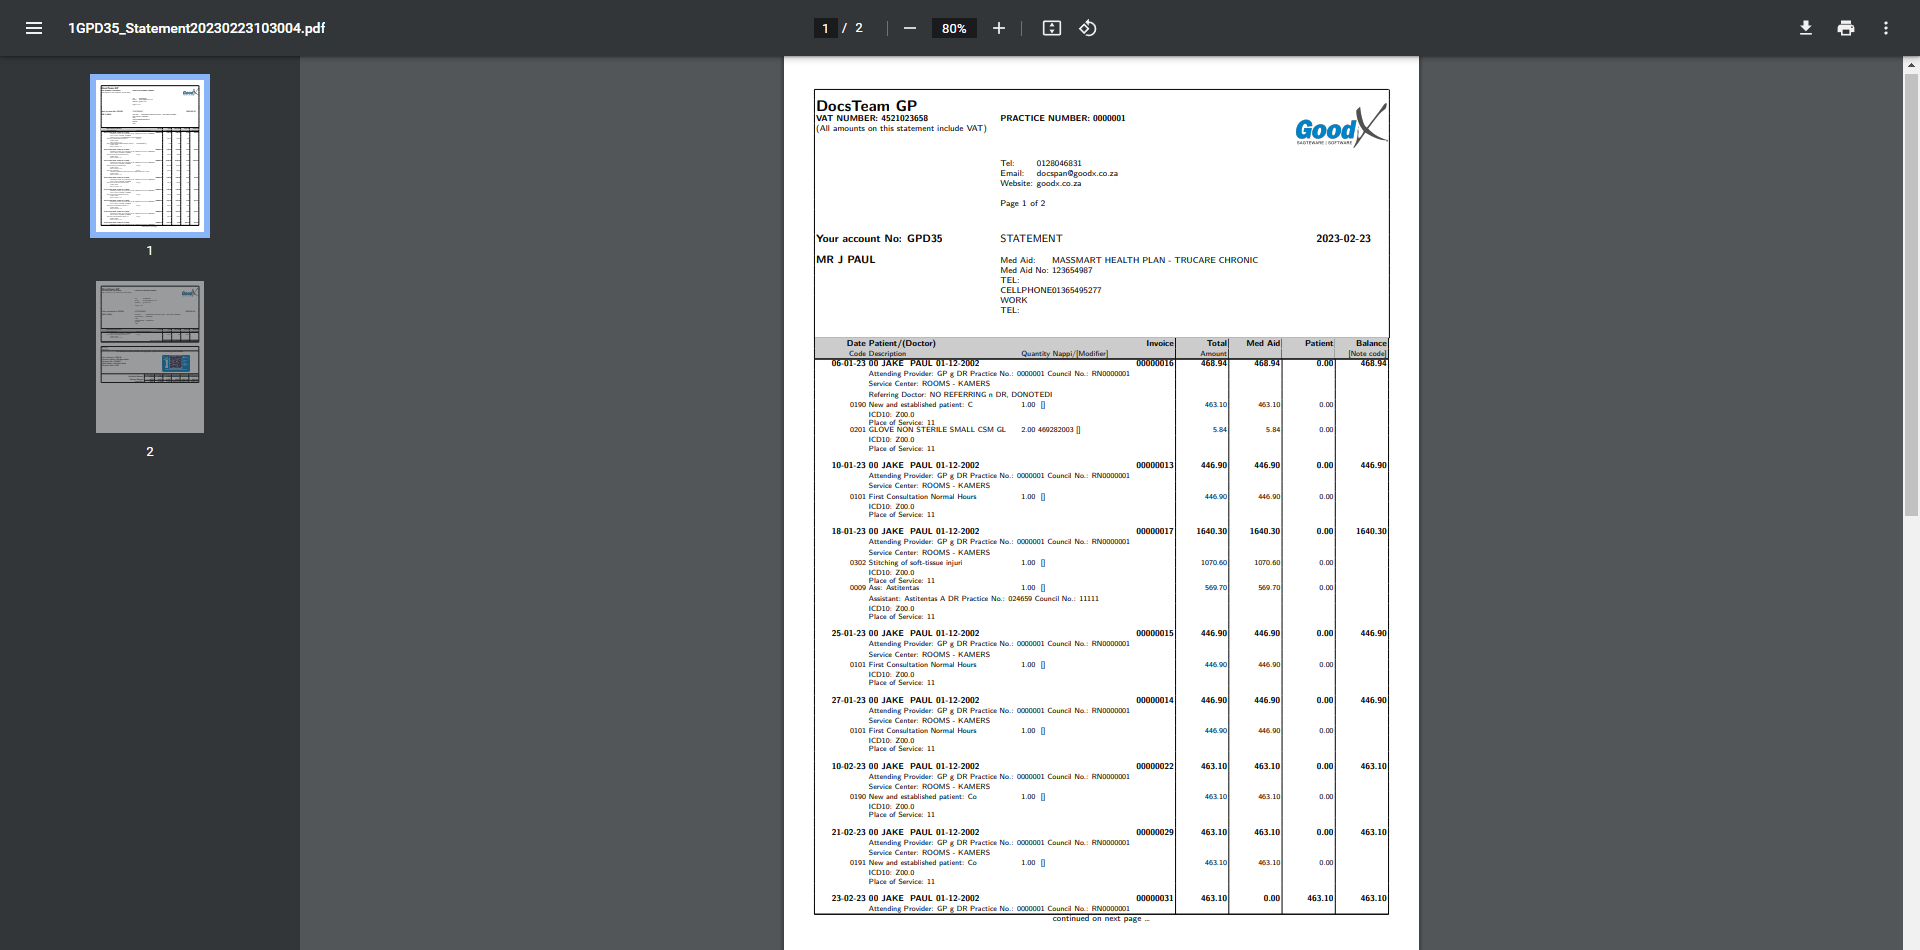Click the docspan@goodx.co.za email text
1920x950 pixels.
(1077, 174)
